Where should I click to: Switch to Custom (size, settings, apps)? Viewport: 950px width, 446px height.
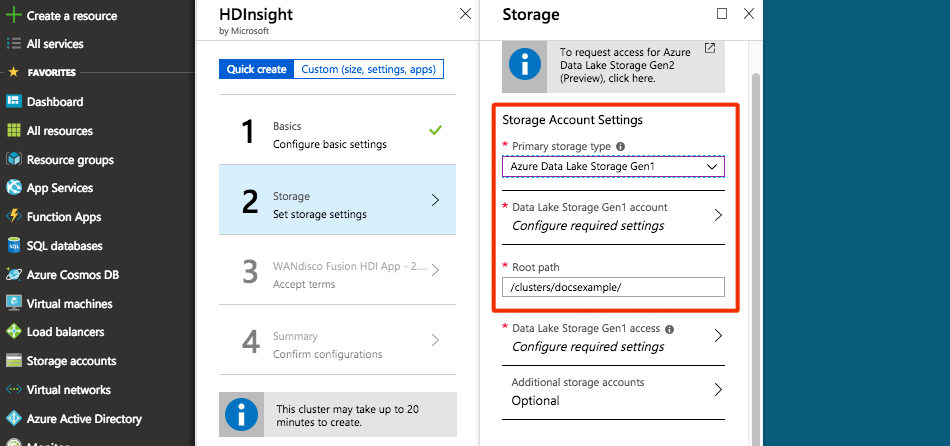[368, 69]
